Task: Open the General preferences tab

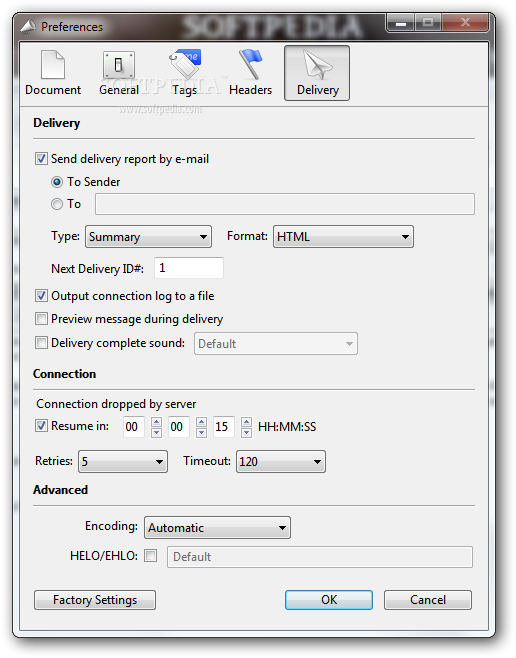Action: (x=119, y=73)
